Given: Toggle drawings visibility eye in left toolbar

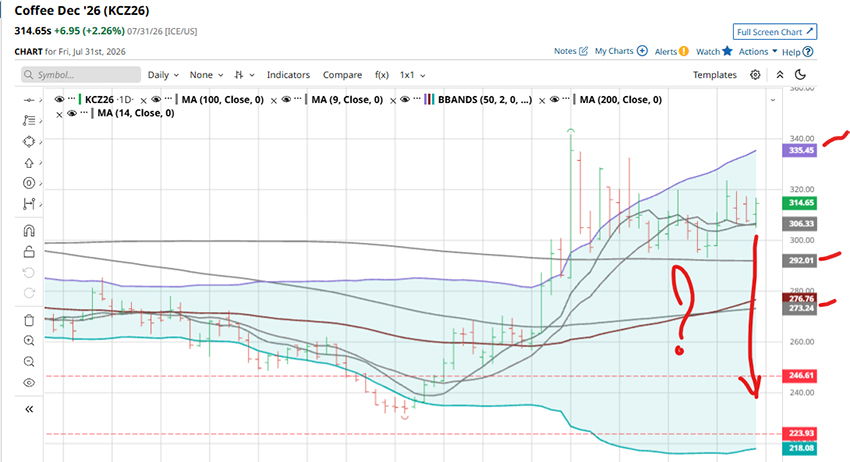Looking at the screenshot, I should click(x=29, y=383).
